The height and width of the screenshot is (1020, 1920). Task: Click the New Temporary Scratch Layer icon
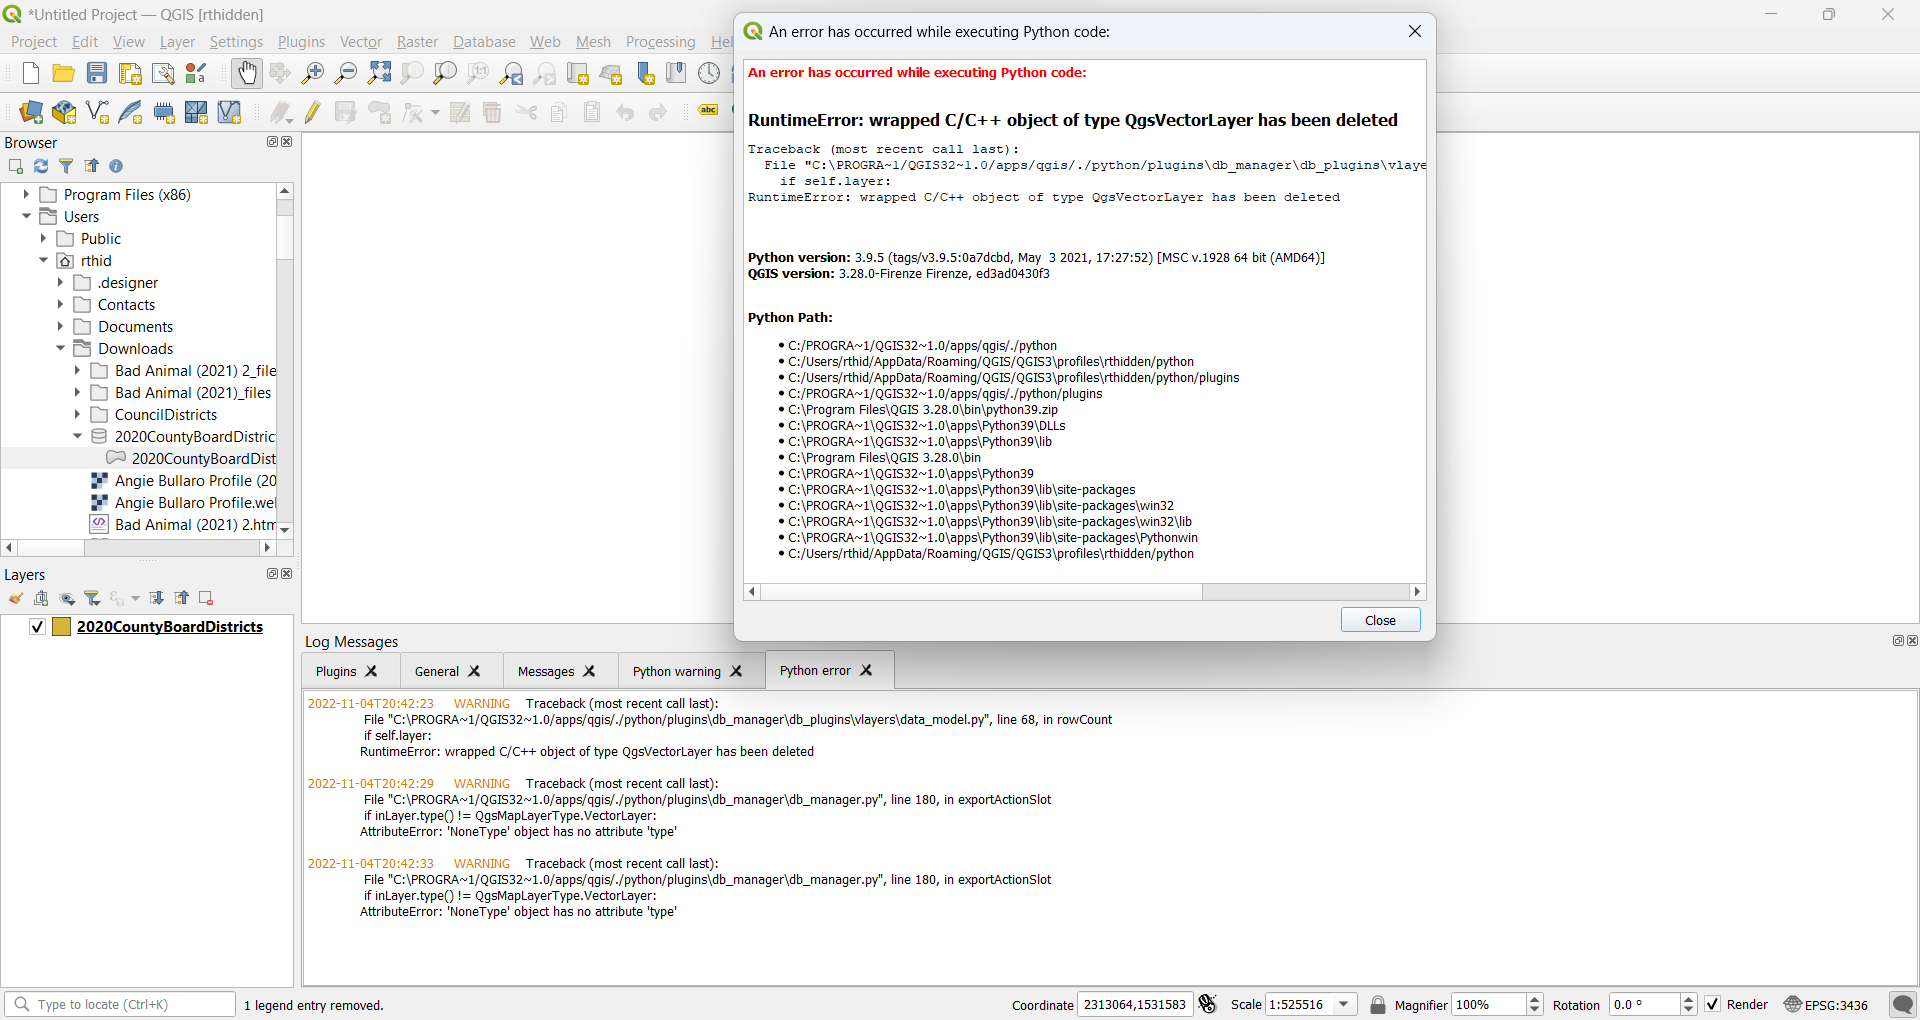click(x=163, y=112)
